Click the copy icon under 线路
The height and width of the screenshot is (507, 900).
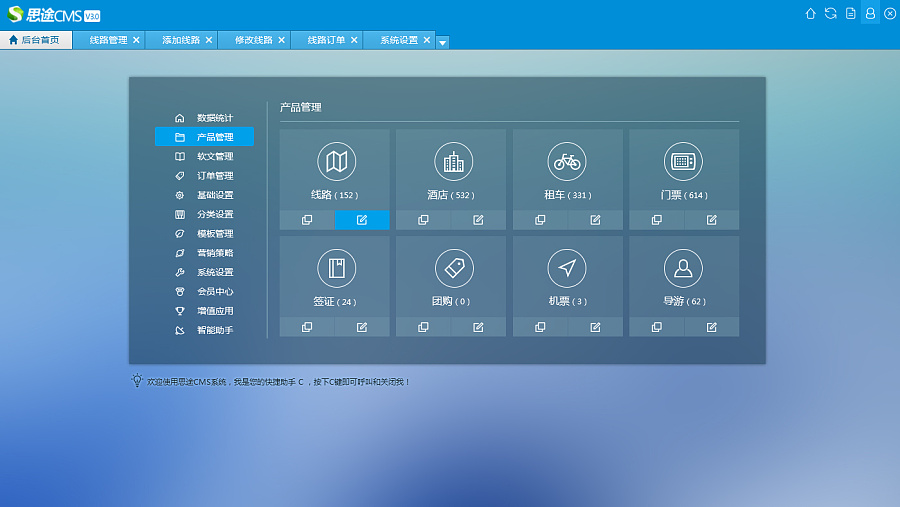pos(307,220)
